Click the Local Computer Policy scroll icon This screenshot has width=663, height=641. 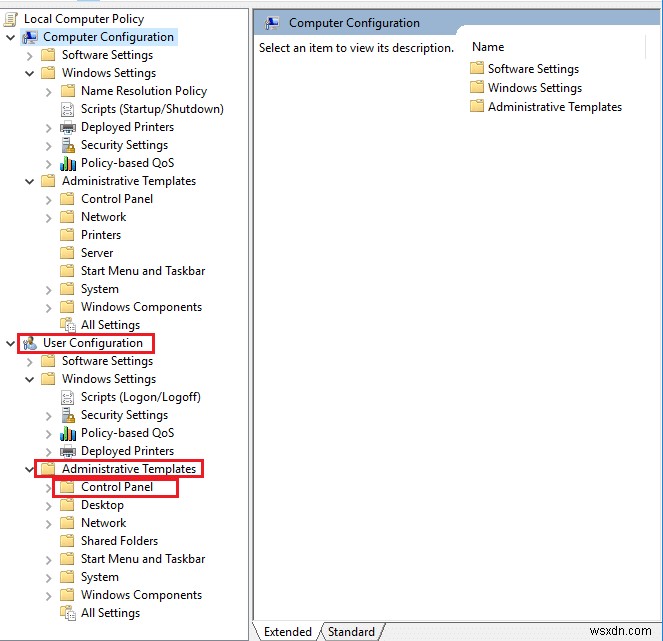(x=11, y=19)
